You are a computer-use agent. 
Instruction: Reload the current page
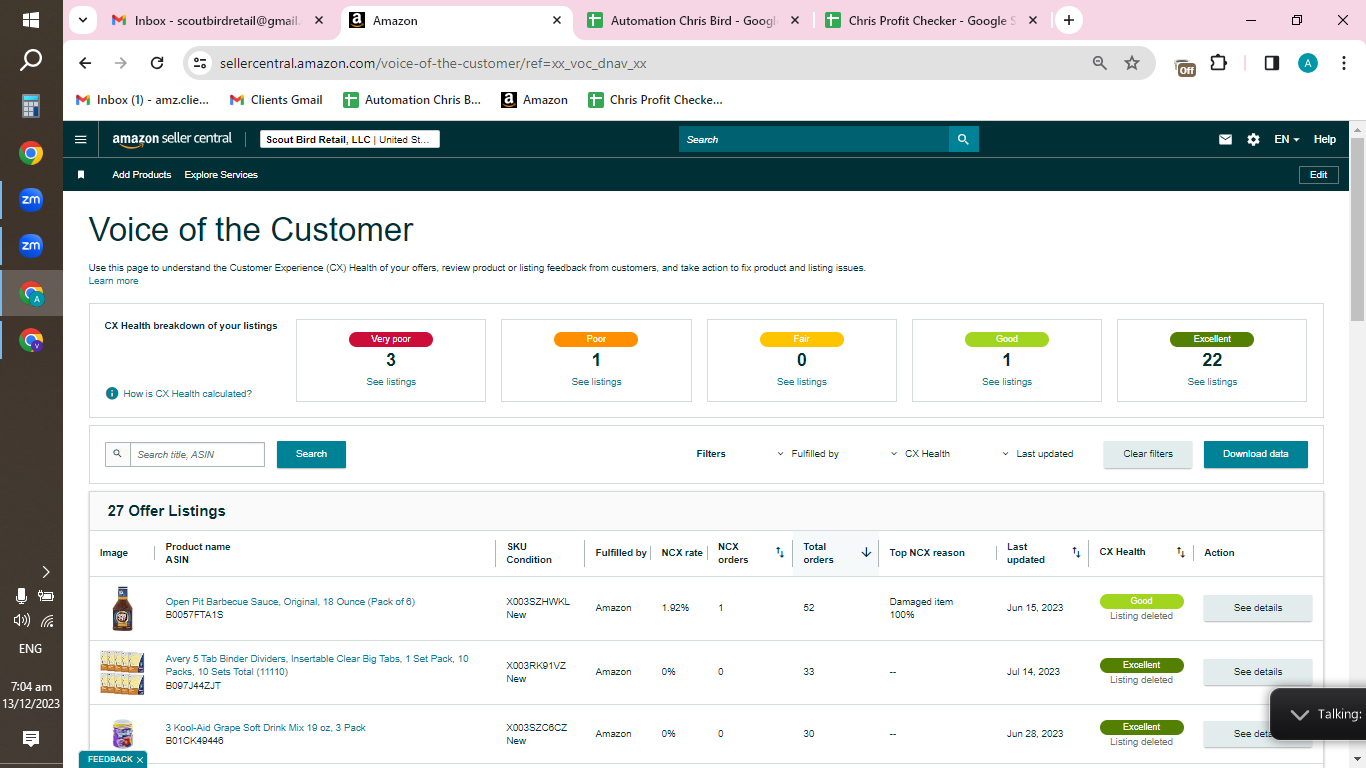(157, 63)
